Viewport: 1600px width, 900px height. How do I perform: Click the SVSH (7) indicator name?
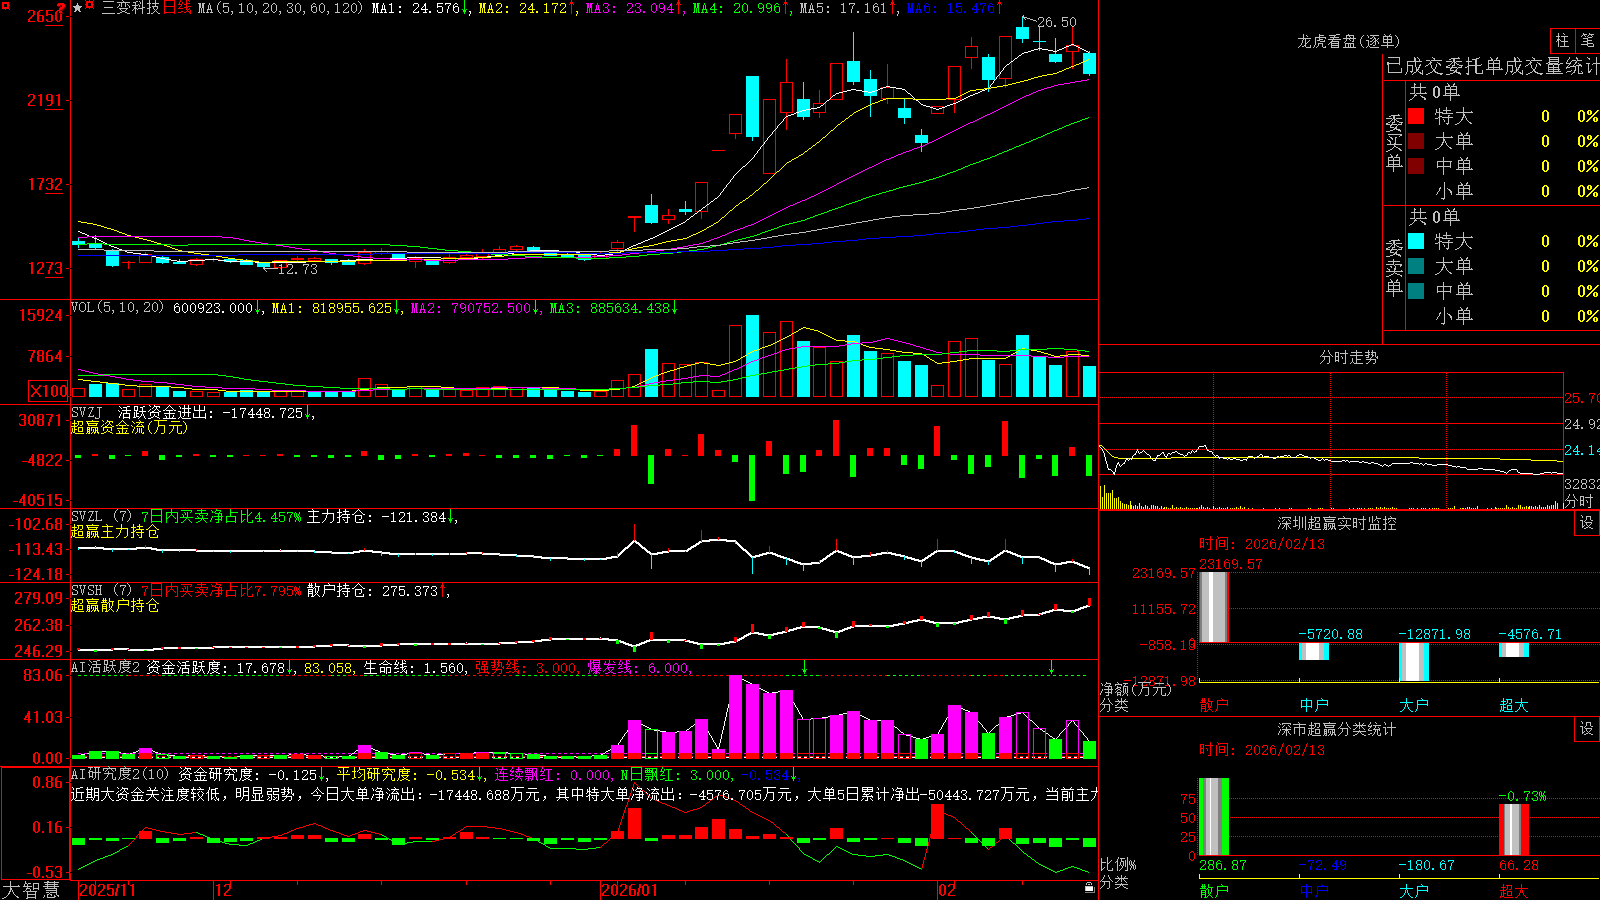click(101, 591)
